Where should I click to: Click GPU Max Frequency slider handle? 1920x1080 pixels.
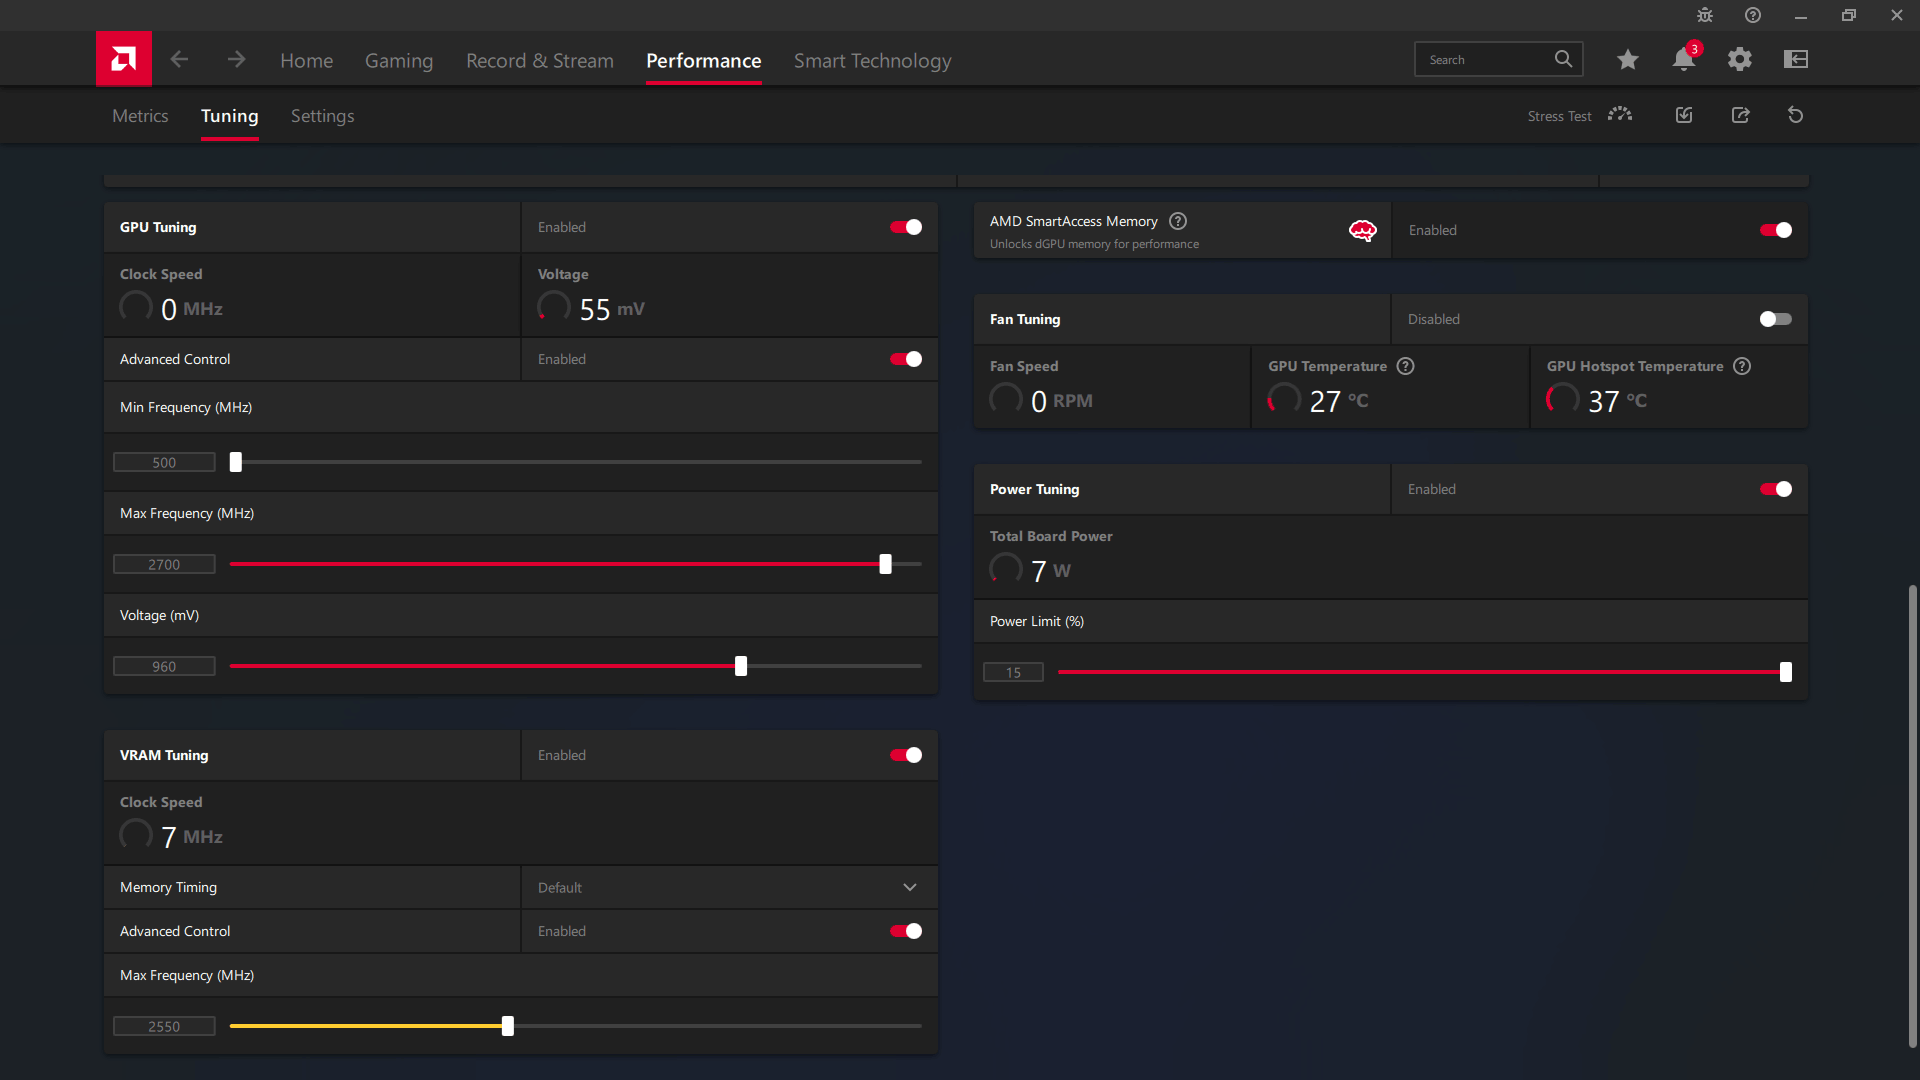tap(885, 564)
